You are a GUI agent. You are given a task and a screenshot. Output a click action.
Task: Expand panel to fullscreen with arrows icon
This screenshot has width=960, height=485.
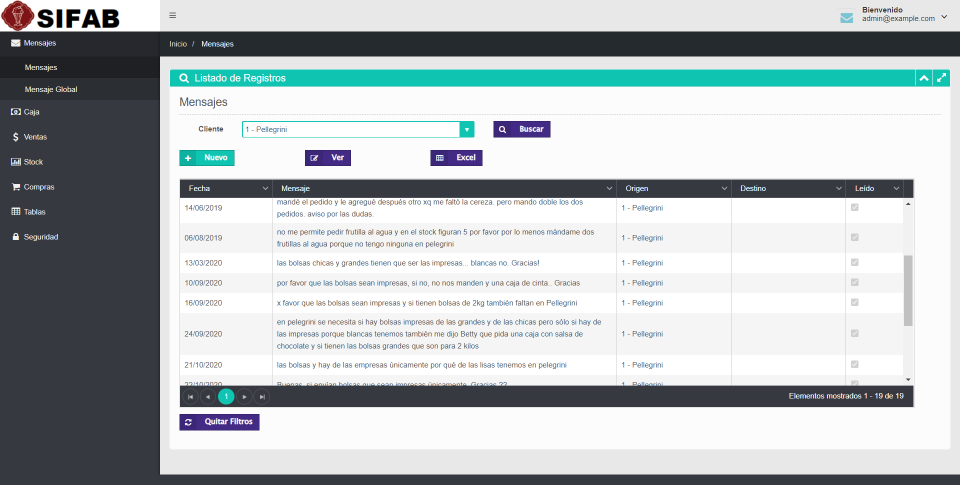pyautogui.click(x=941, y=78)
